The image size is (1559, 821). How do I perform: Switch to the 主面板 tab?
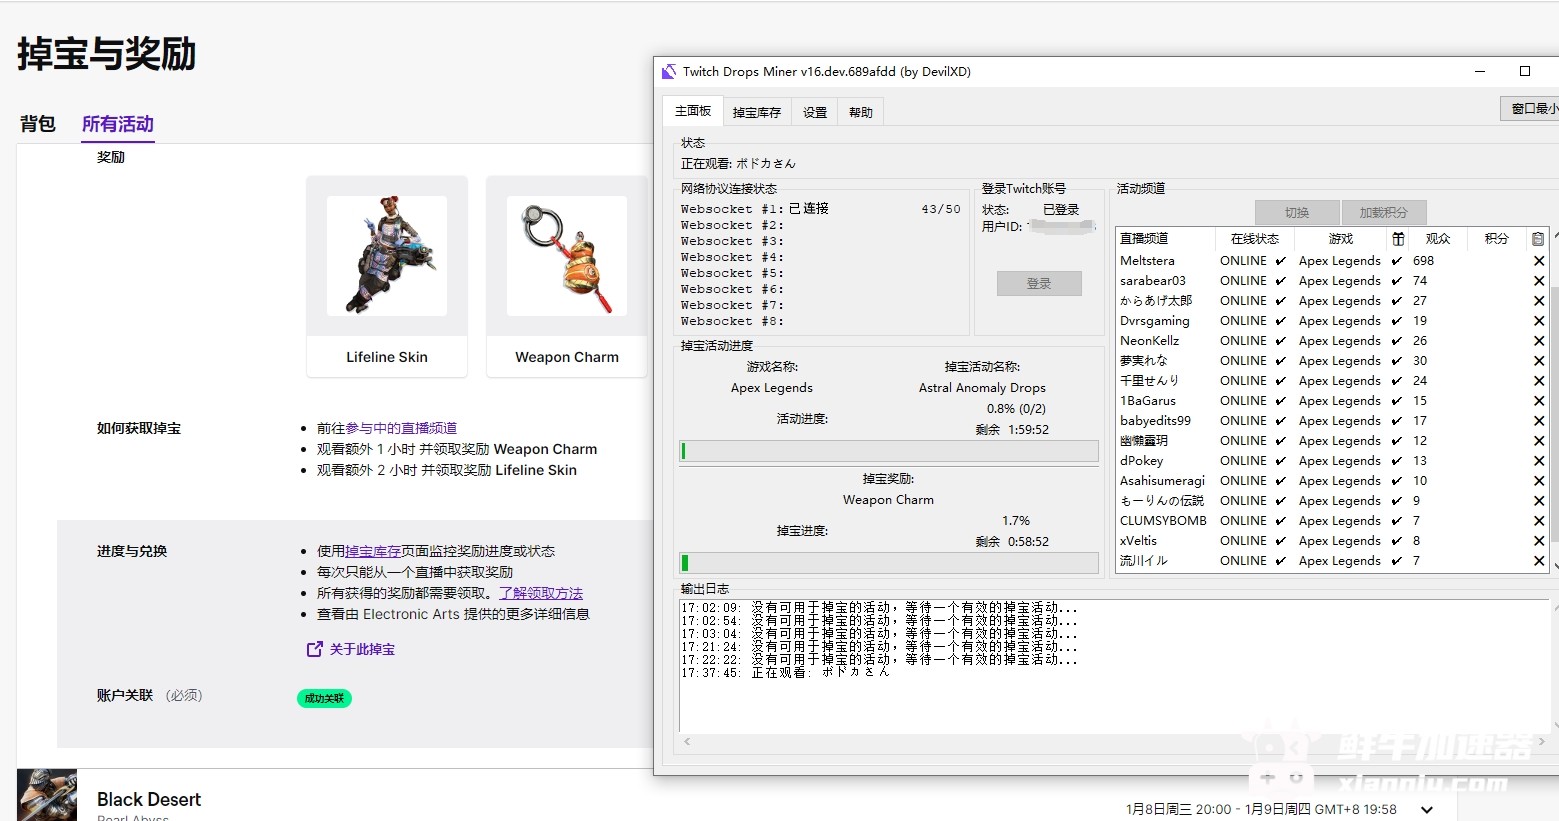tap(693, 111)
